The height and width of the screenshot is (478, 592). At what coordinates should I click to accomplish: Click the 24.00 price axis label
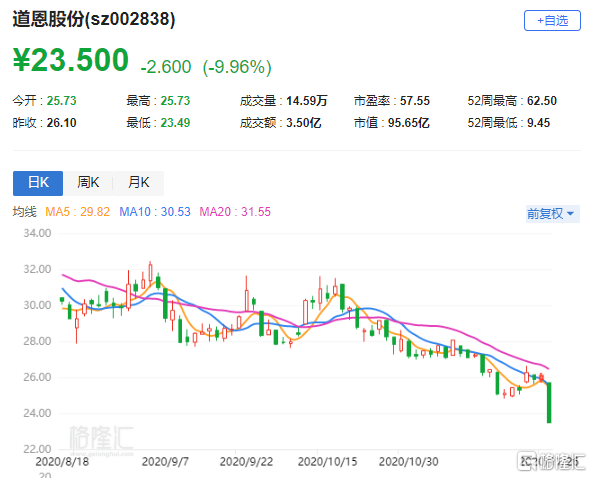(x=37, y=413)
